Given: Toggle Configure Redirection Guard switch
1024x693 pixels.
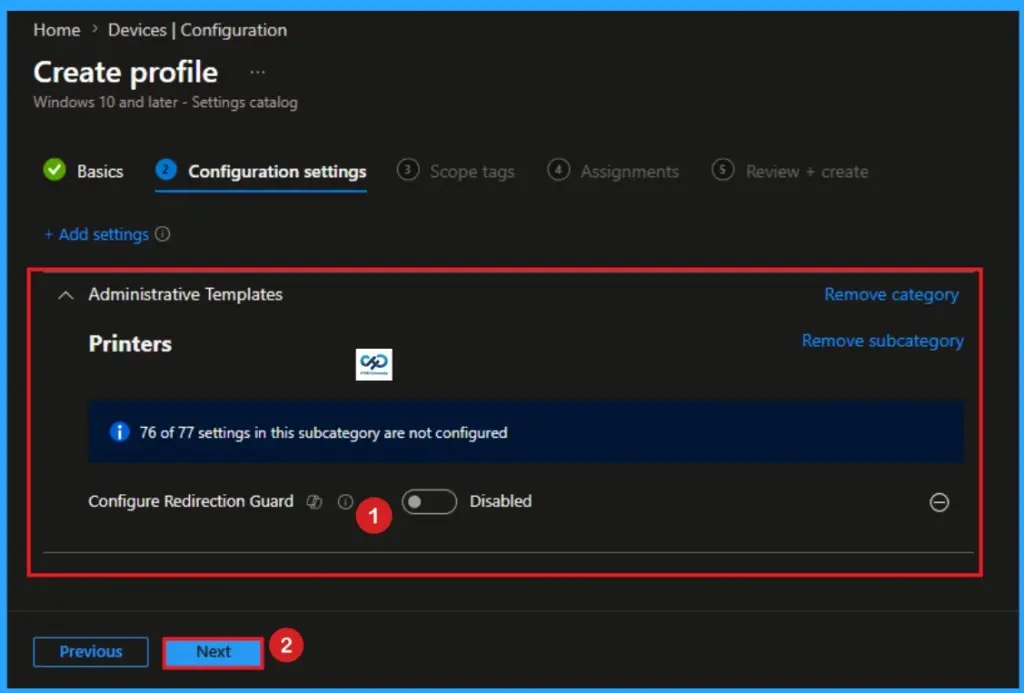Looking at the screenshot, I should (x=429, y=502).
